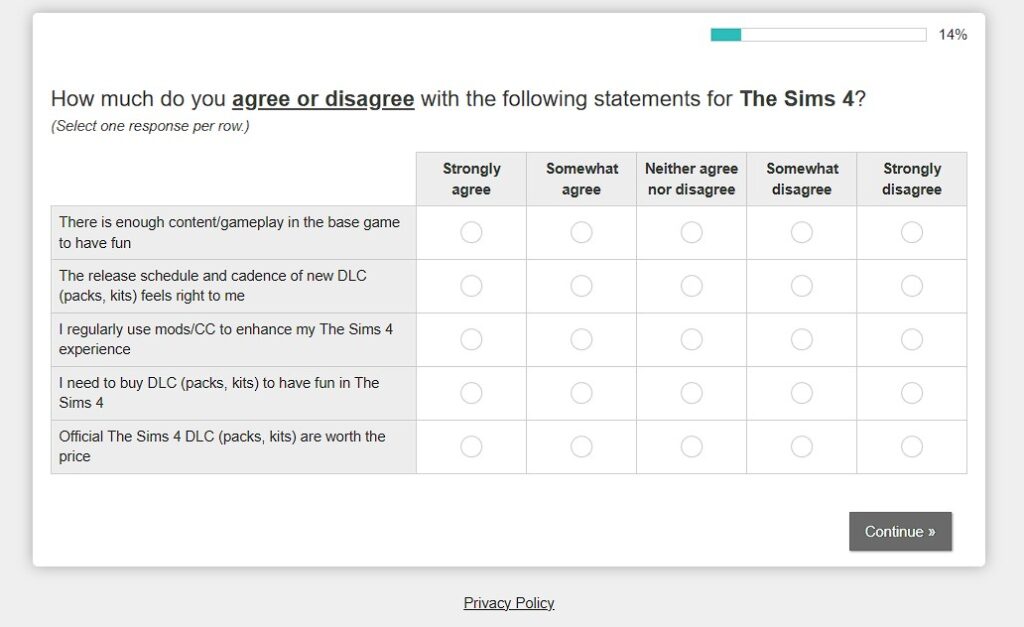
Task: Mark Strongly agree for regularly using mods/CC
Action: [x=471, y=340]
